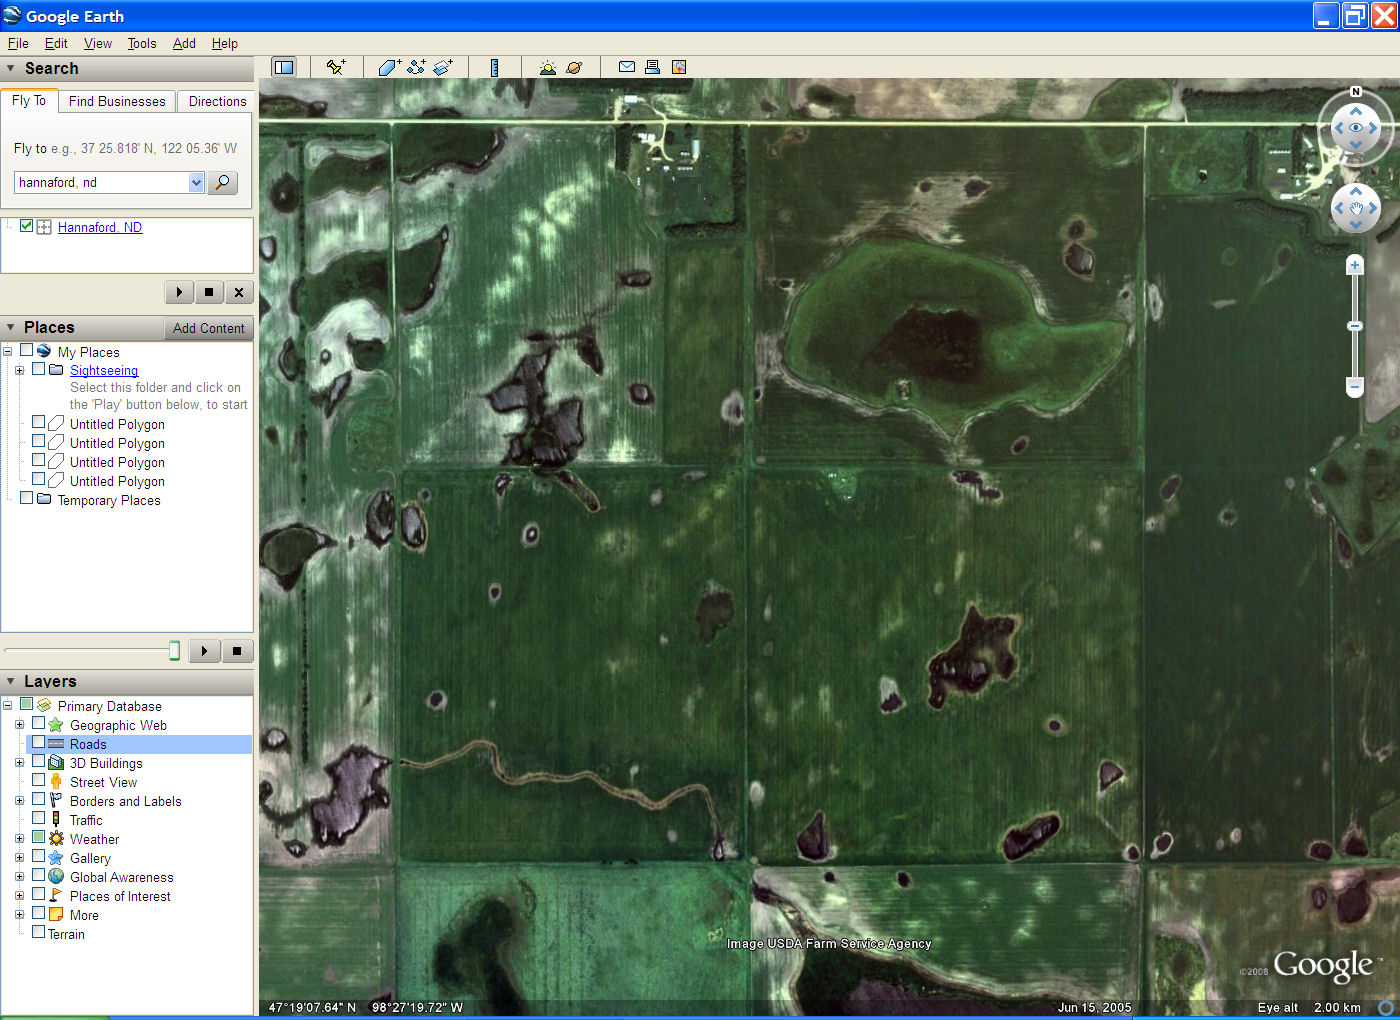Zoom in with the plus button

point(1355,265)
